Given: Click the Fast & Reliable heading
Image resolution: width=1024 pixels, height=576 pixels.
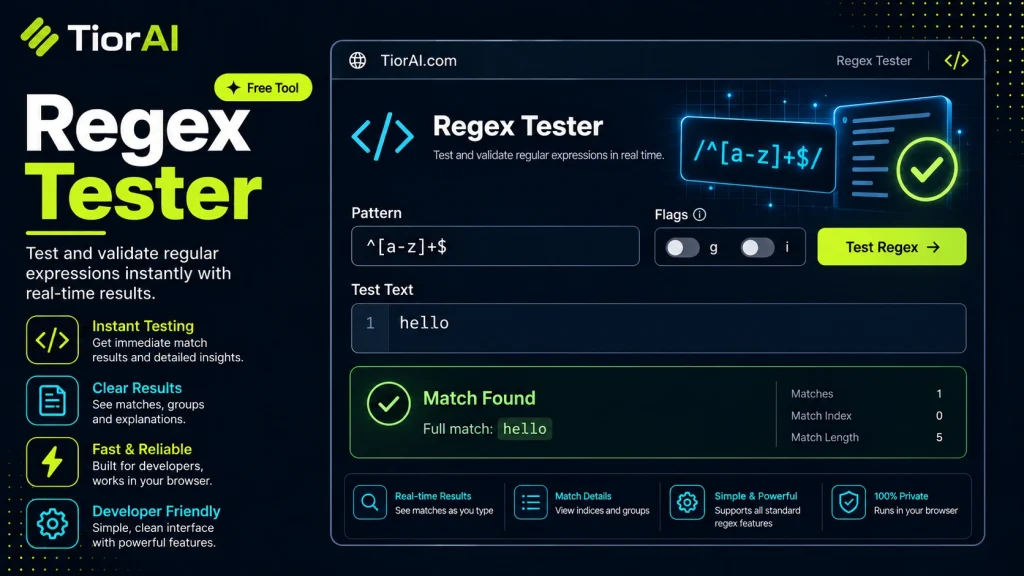Looking at the screenshot, I should 142,449.
